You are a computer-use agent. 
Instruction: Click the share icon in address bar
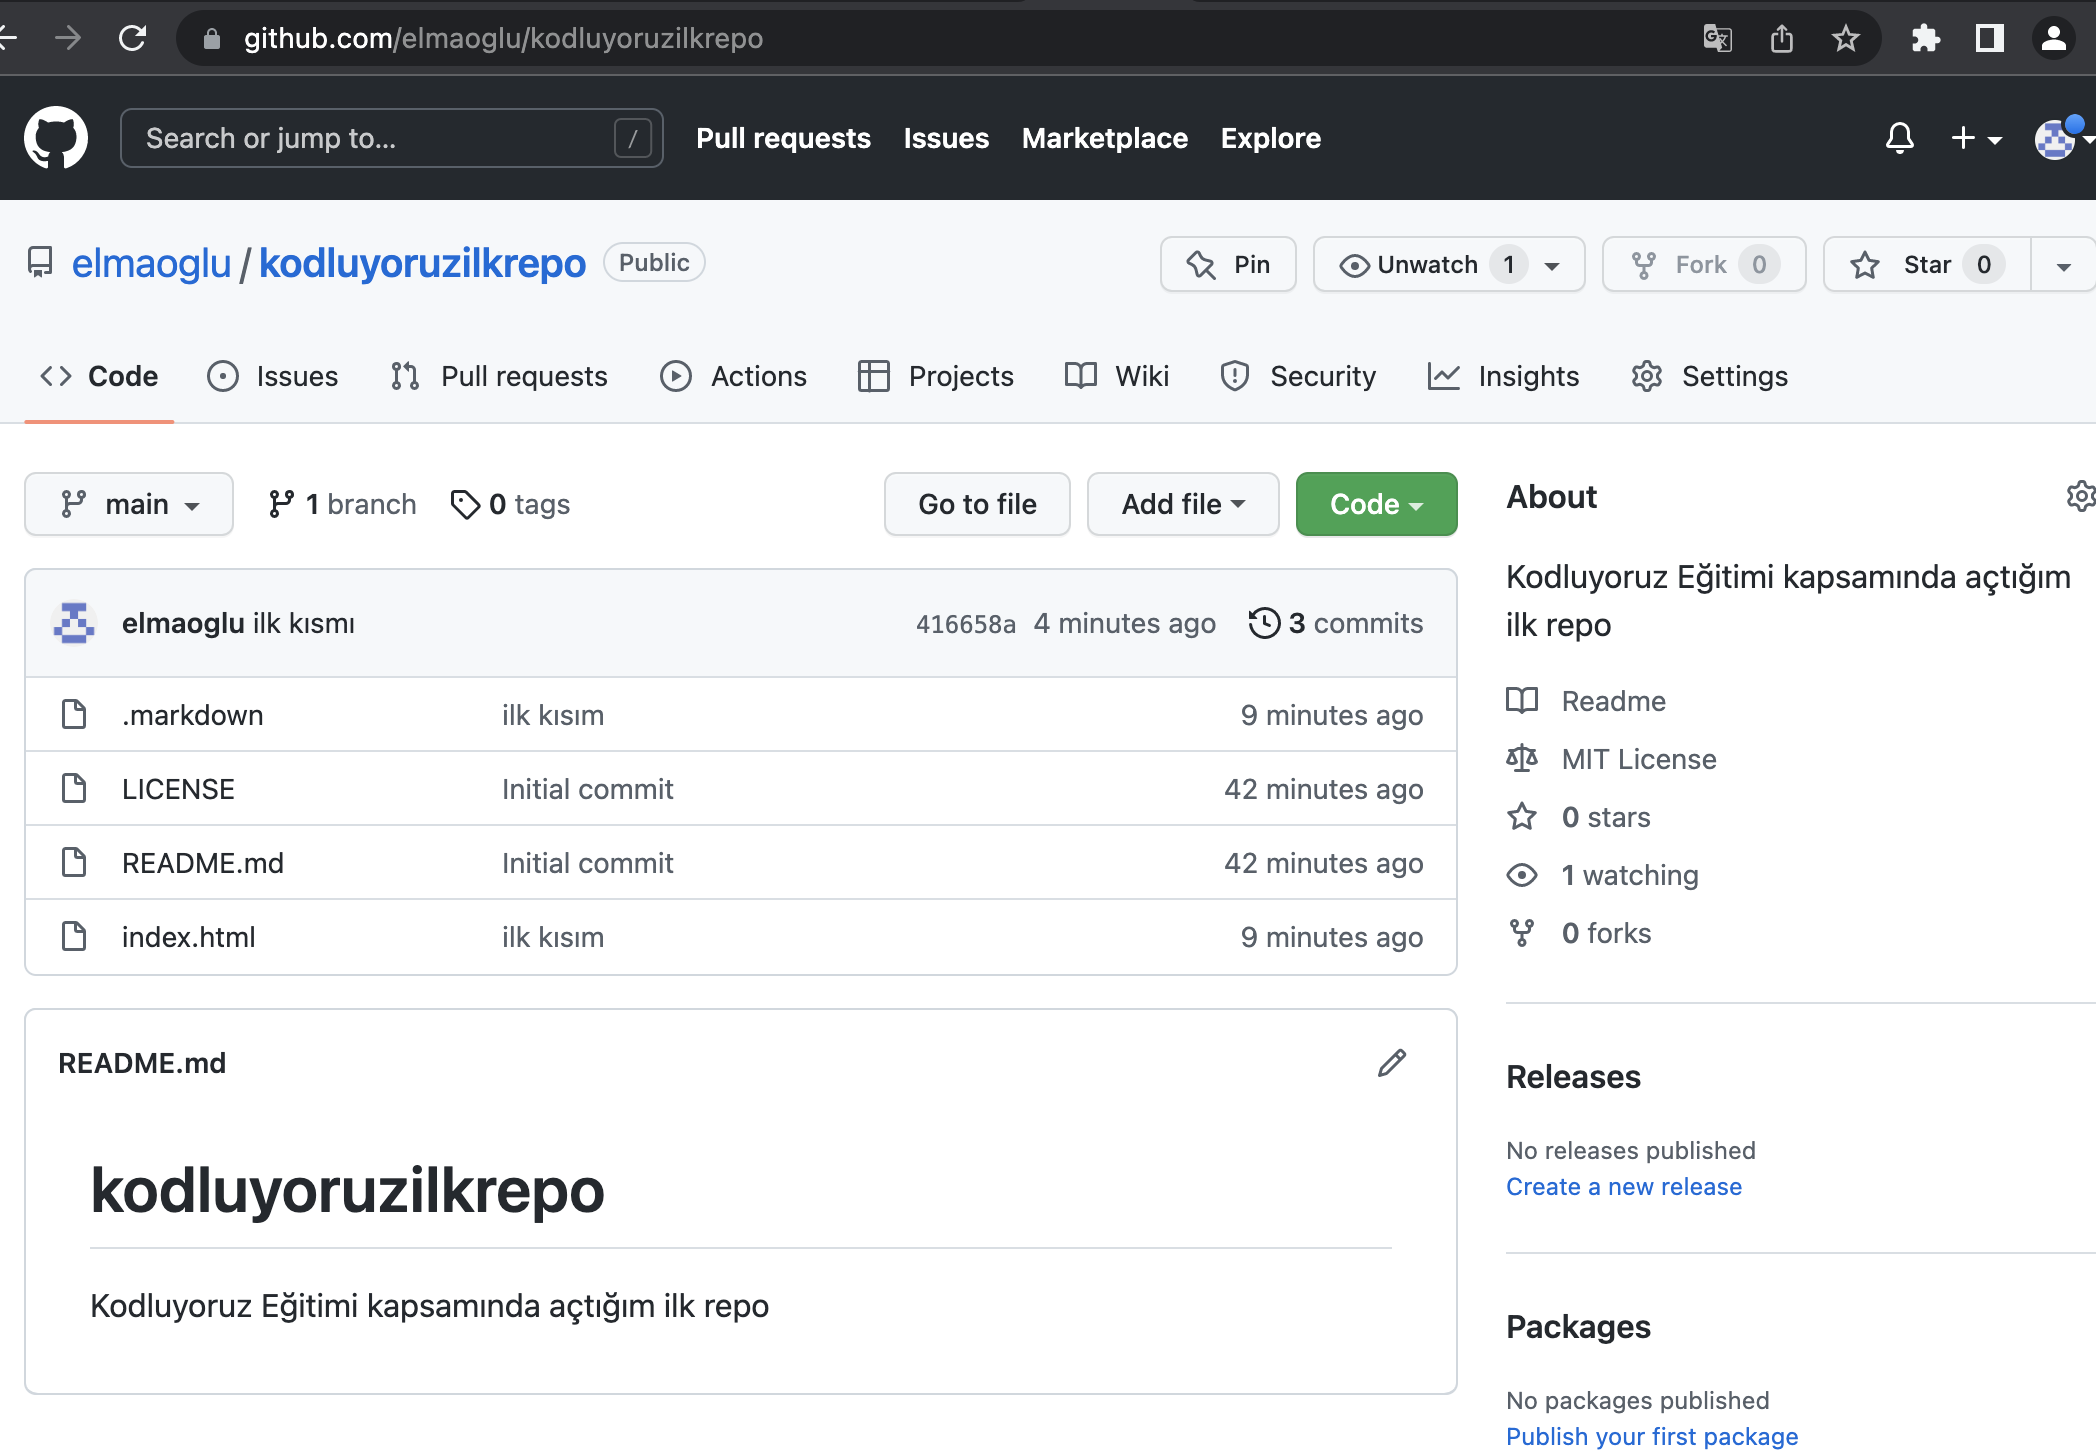pyautogui.click(x=1781, y=38)
